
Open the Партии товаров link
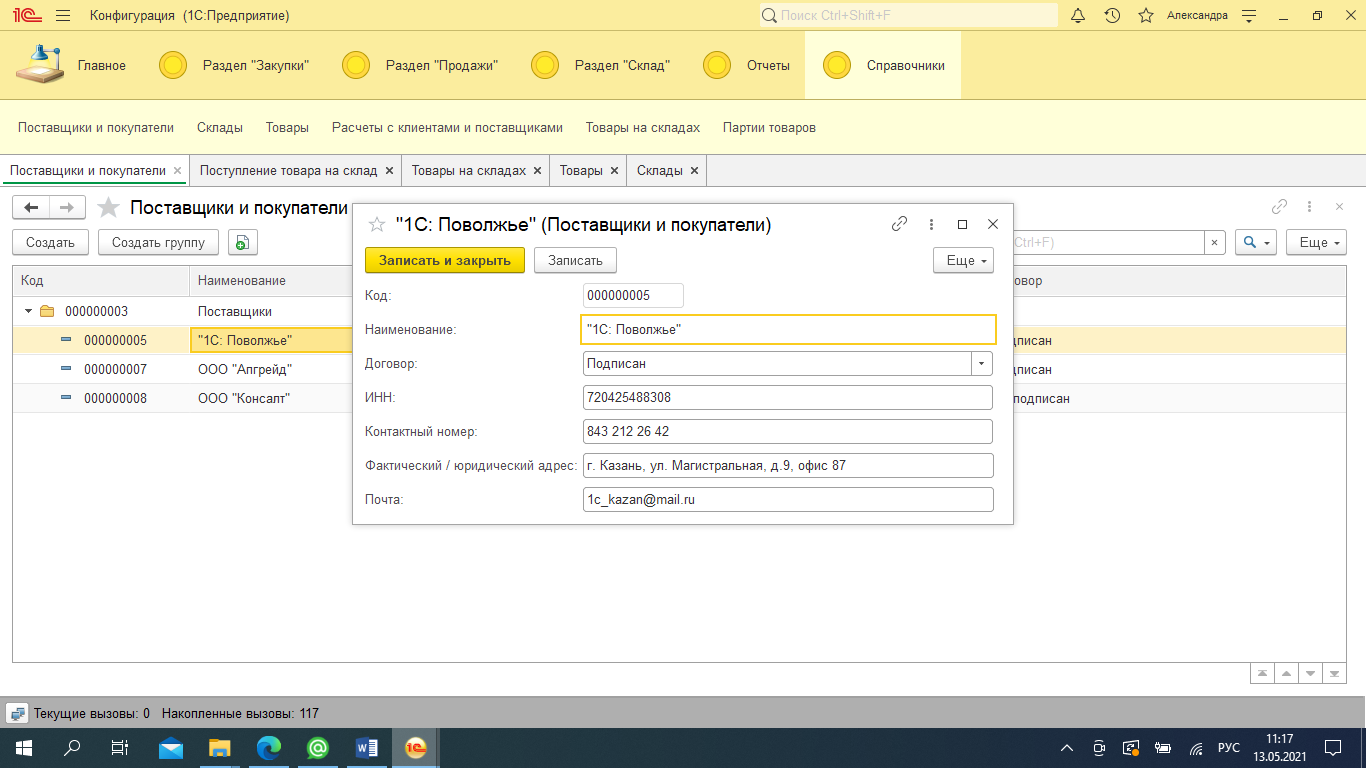click(769, 127)
